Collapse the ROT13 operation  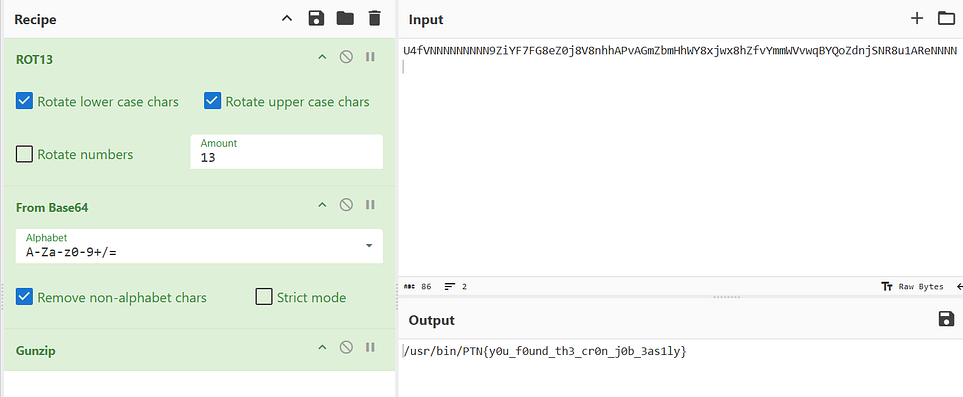(322, 57)
